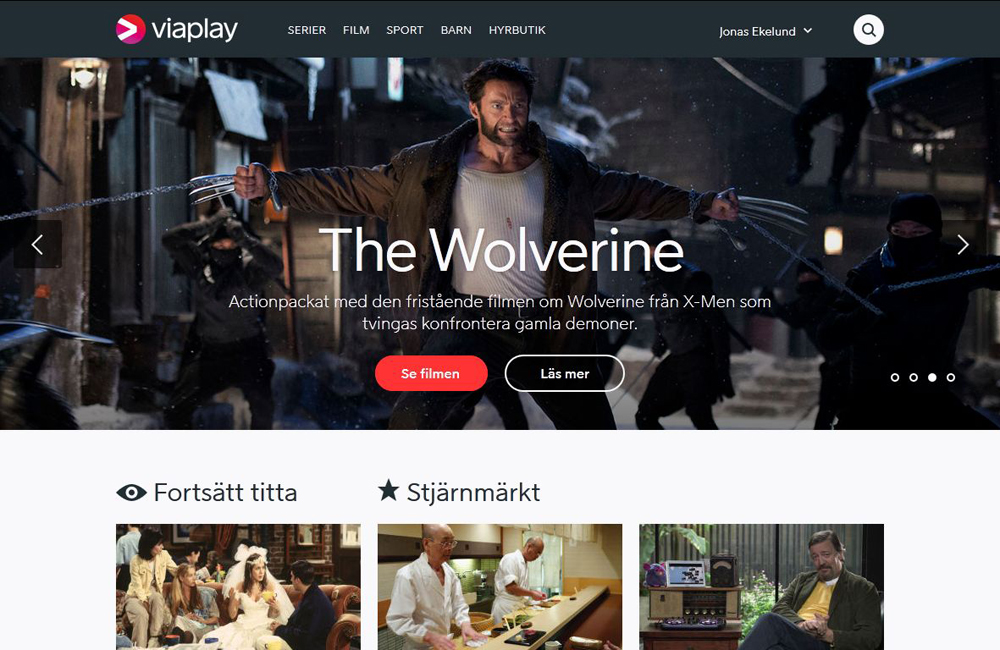Show previous slide with left arrow

[38, 244]
